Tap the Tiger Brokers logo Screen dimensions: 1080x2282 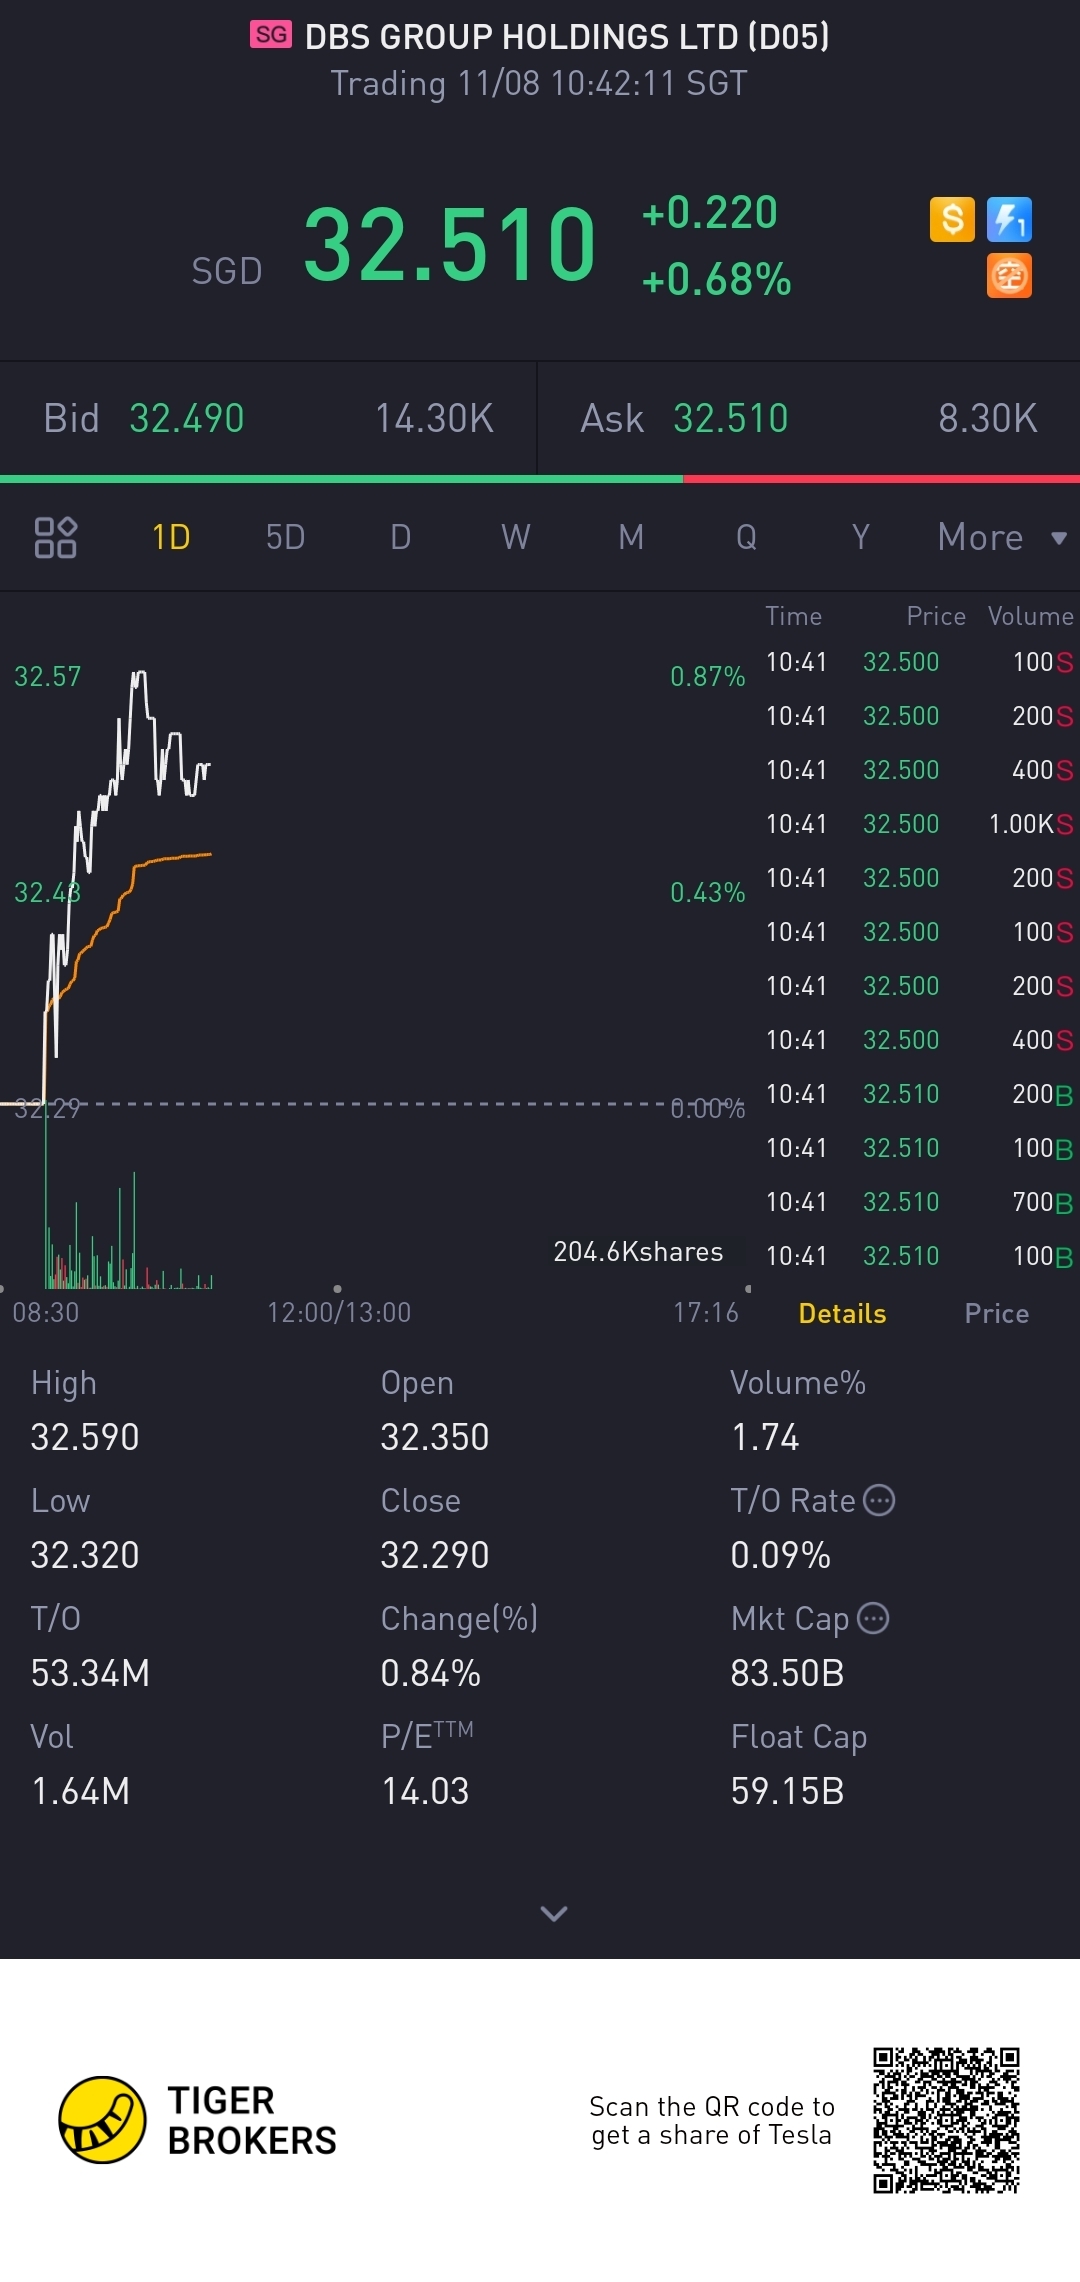(x=197, y=2120)
